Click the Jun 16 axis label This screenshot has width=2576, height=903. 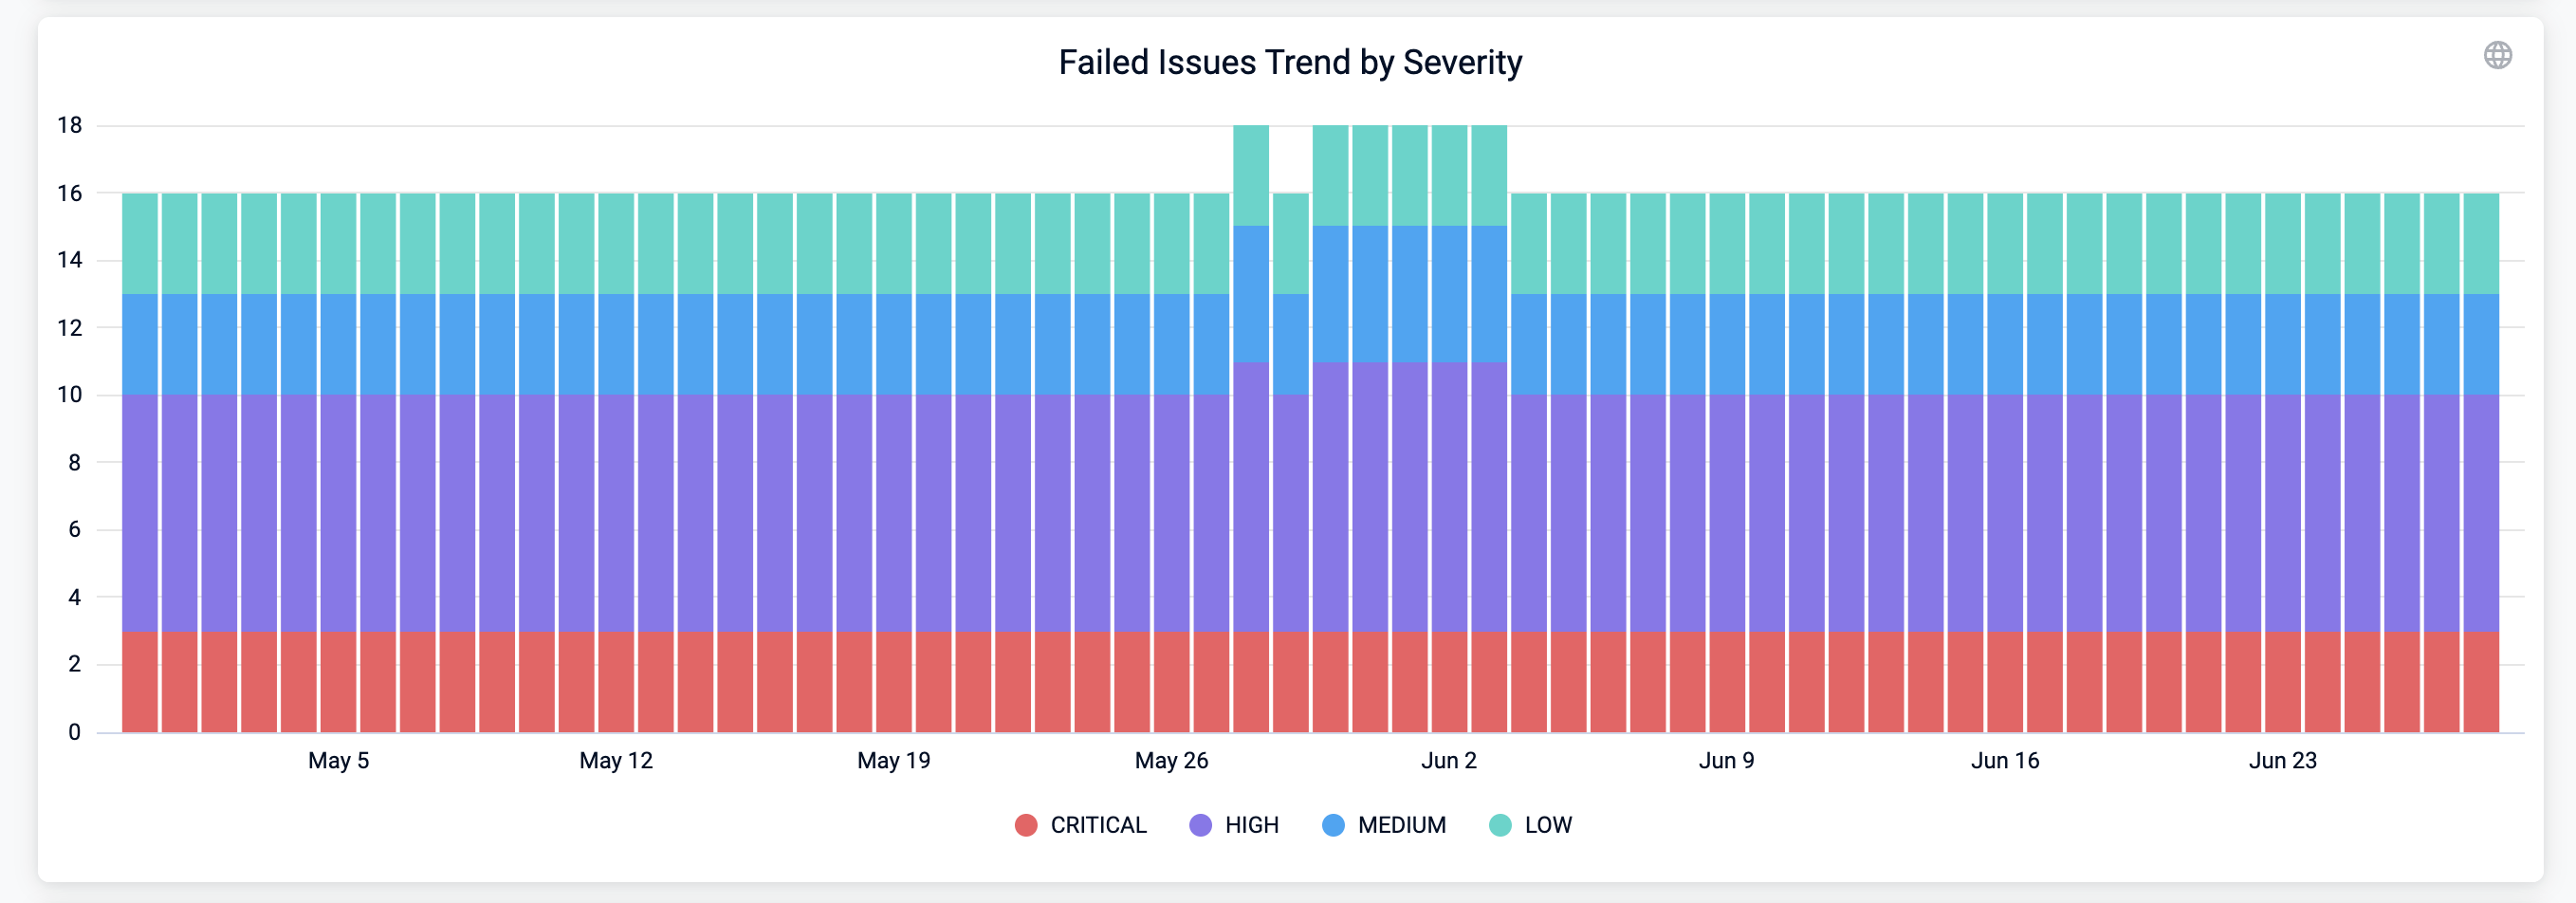coord(2004,760)
